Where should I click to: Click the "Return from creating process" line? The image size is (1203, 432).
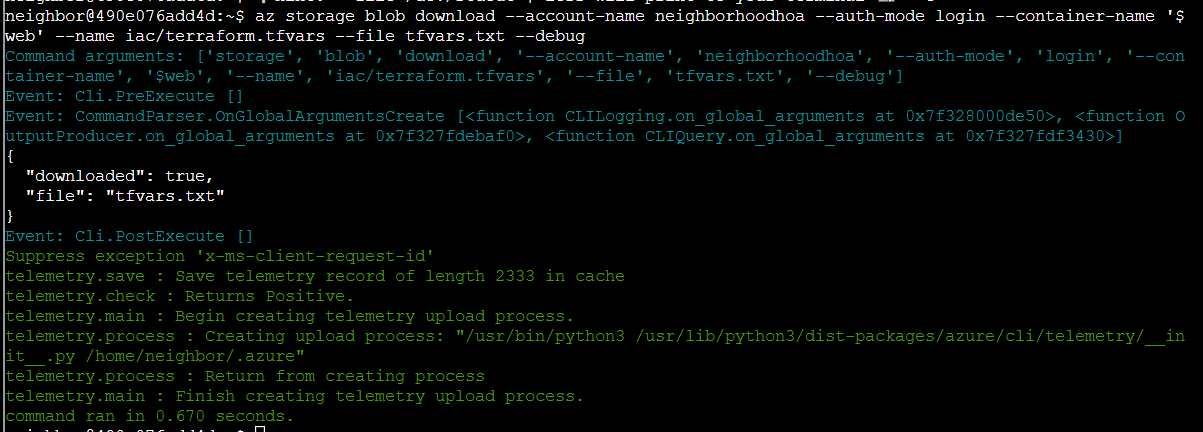tap(245, 376)
